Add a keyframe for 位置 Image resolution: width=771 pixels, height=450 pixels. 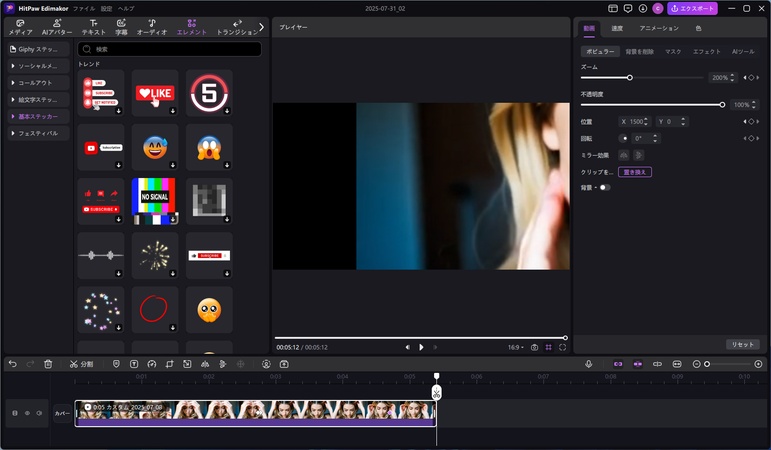(751, 121)
